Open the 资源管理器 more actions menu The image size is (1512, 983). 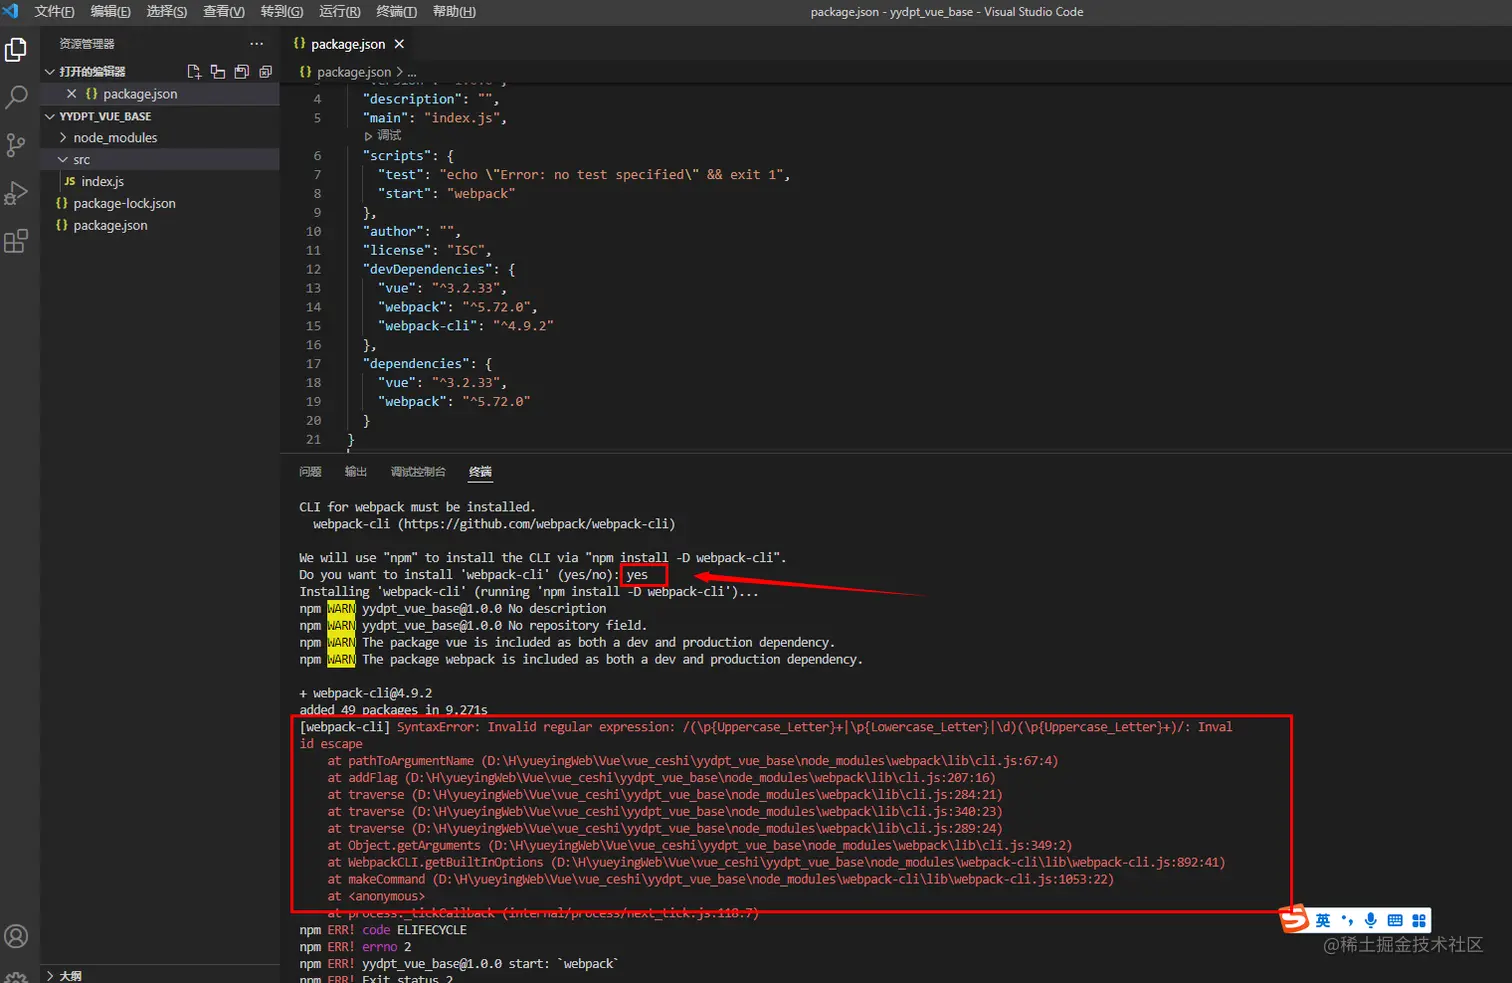pyautogui.click(x=257, y=44)
